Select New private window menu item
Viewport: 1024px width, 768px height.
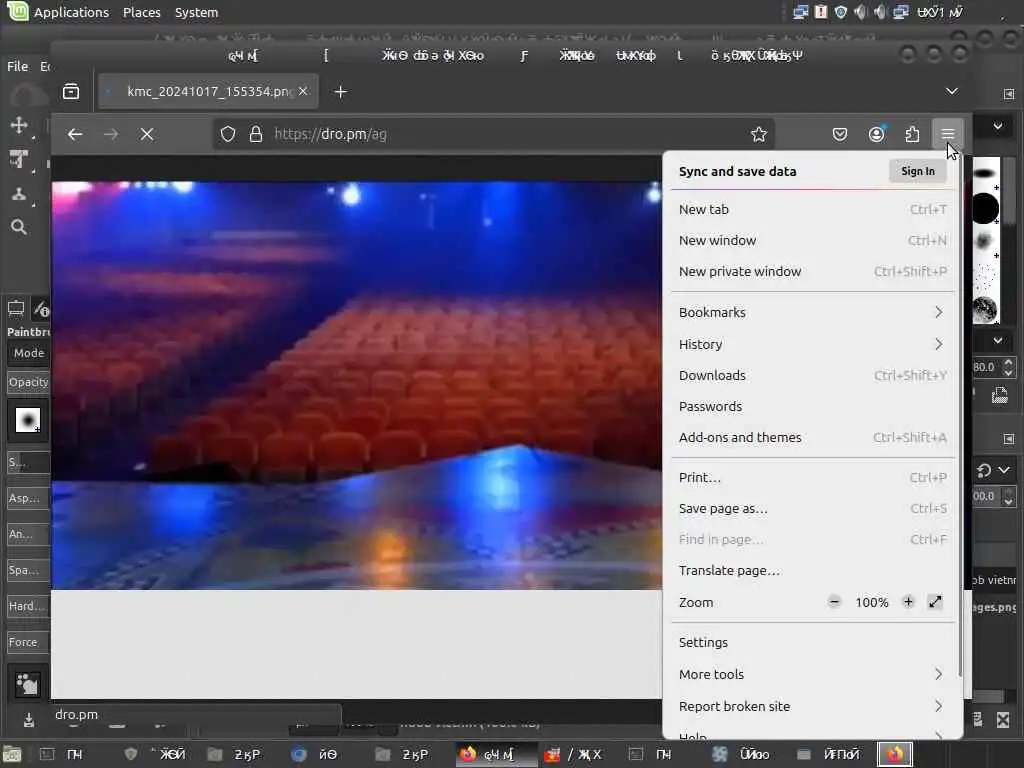(740, 271)
